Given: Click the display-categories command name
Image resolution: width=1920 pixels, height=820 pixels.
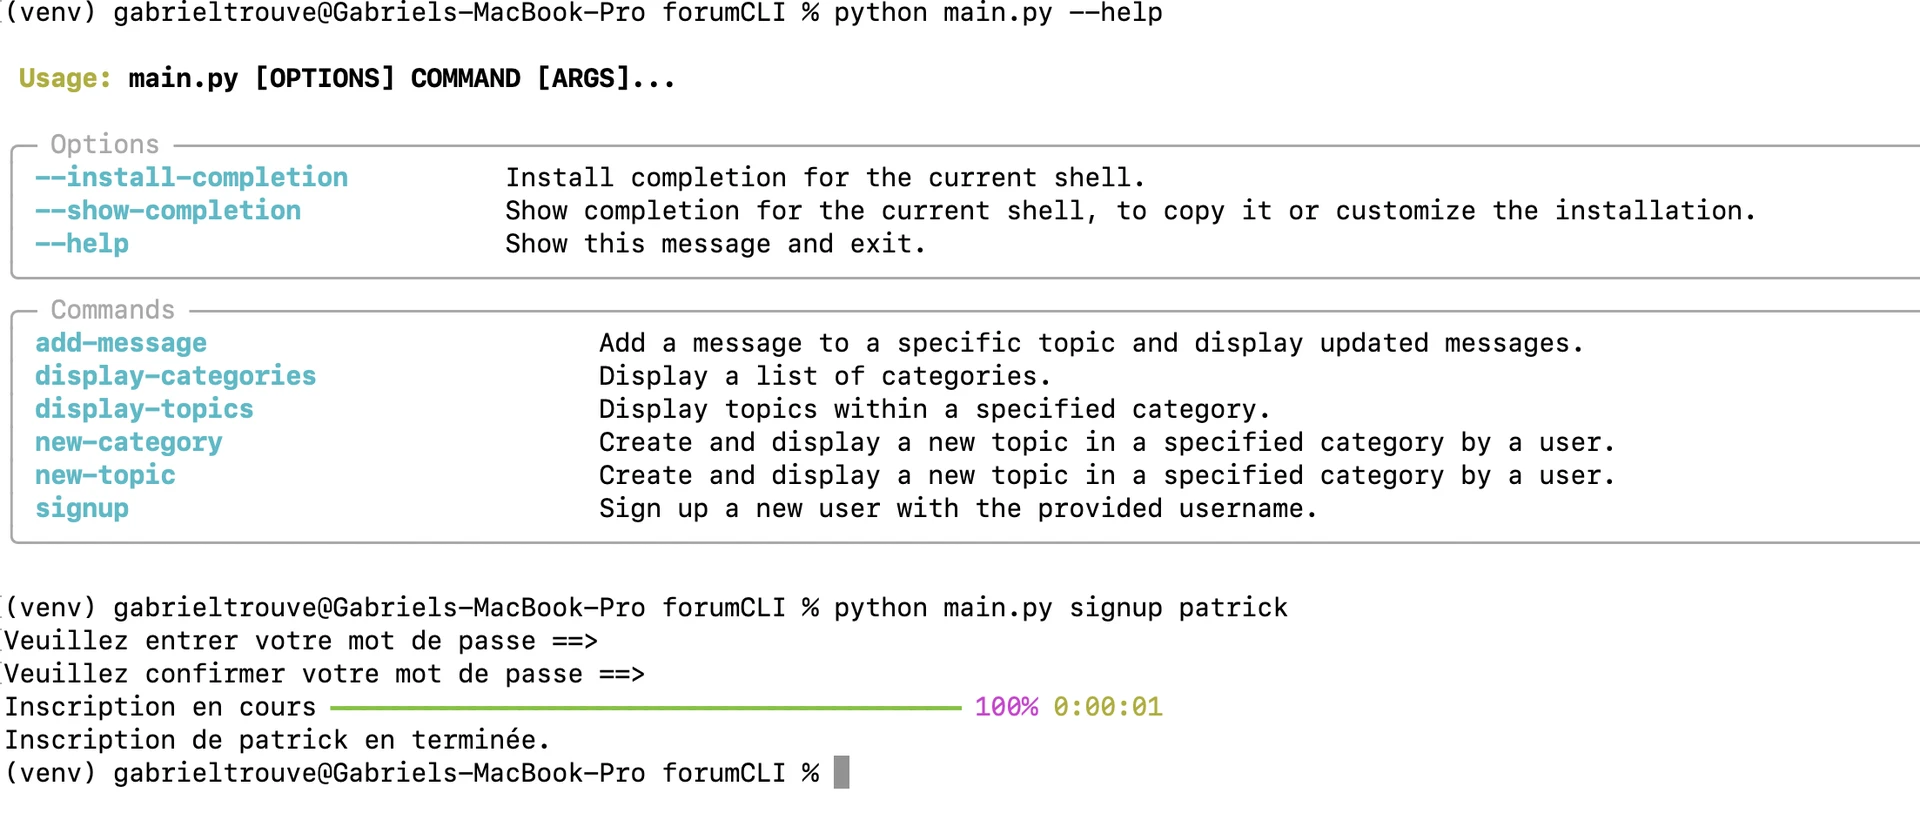Looking at the screenshot, I should point(175,376).
